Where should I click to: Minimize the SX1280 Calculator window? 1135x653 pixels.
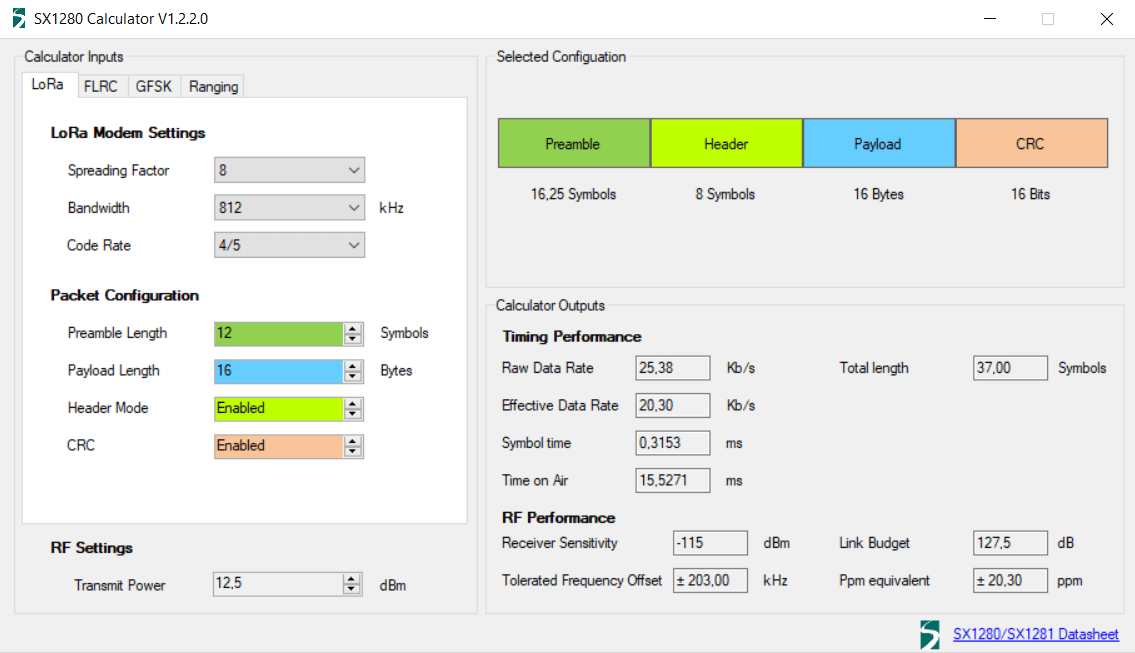(990, 19)
